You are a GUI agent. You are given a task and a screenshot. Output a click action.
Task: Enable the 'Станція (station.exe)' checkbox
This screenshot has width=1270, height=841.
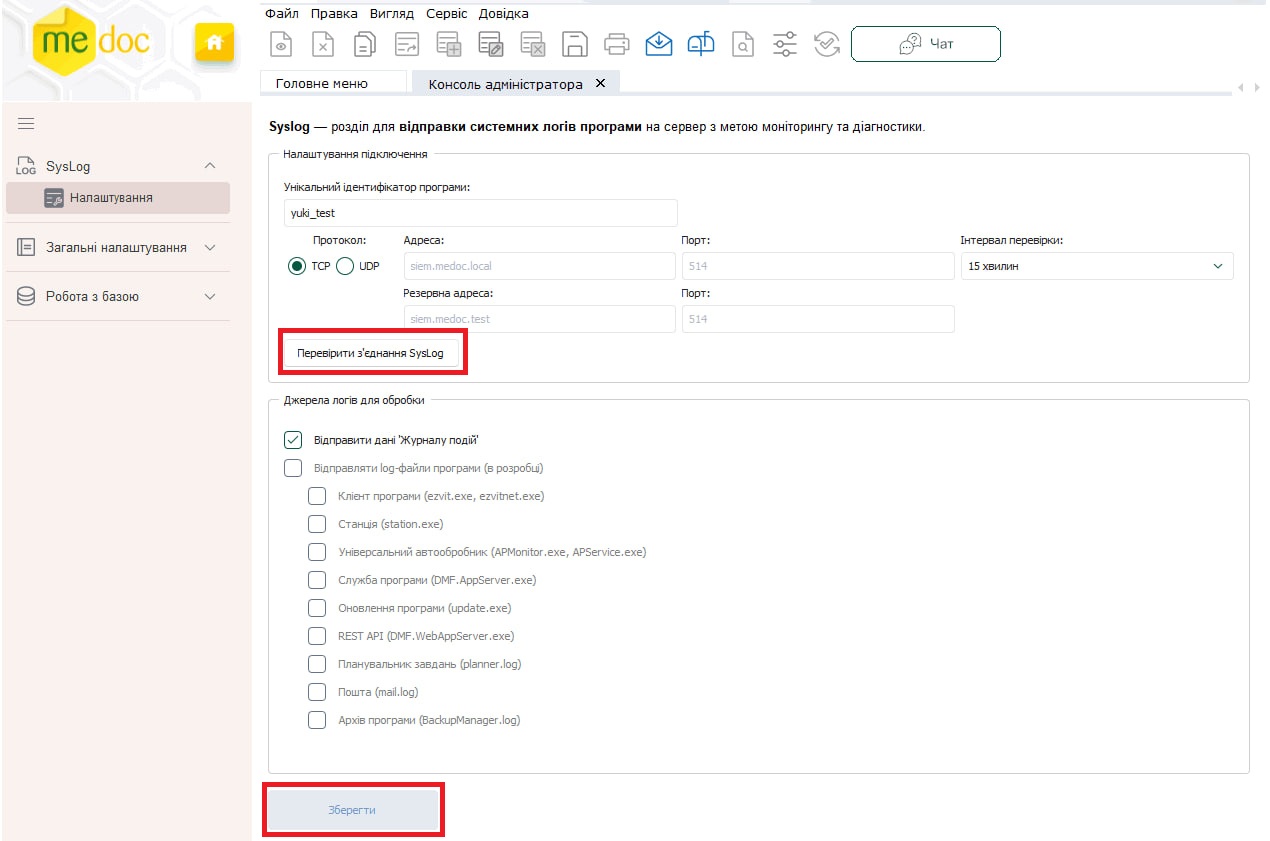[x=317, y=524]
